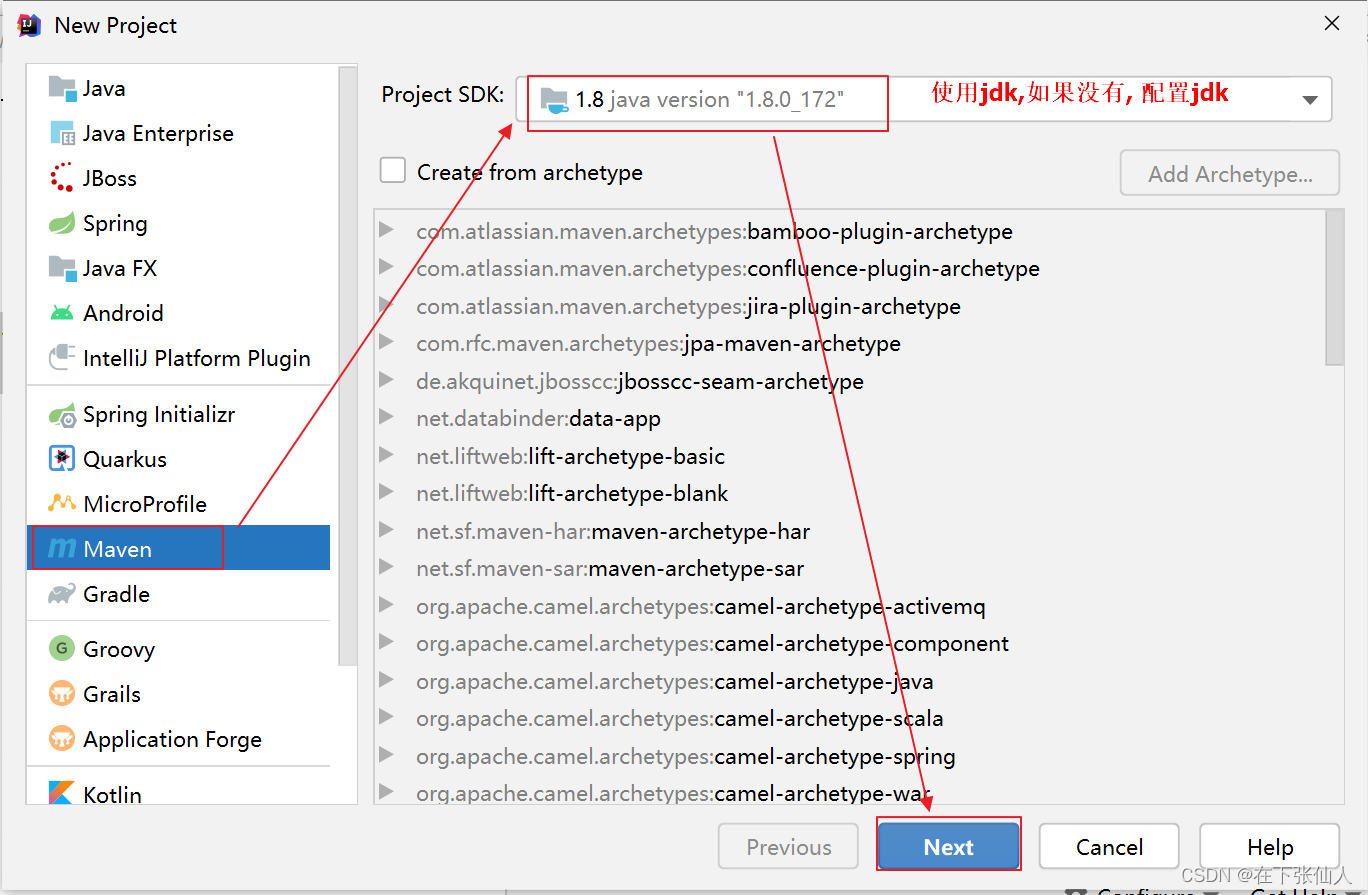Viewport: 1368px width, 895px height.
Task: Select Kotlin project type label
Action: coord(112,794)
